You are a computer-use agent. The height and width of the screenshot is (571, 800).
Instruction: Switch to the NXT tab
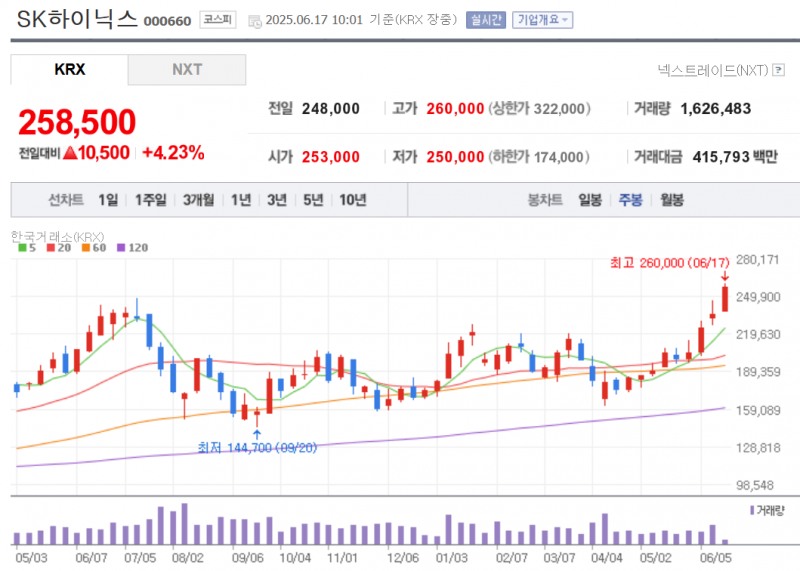pos(187,70)
